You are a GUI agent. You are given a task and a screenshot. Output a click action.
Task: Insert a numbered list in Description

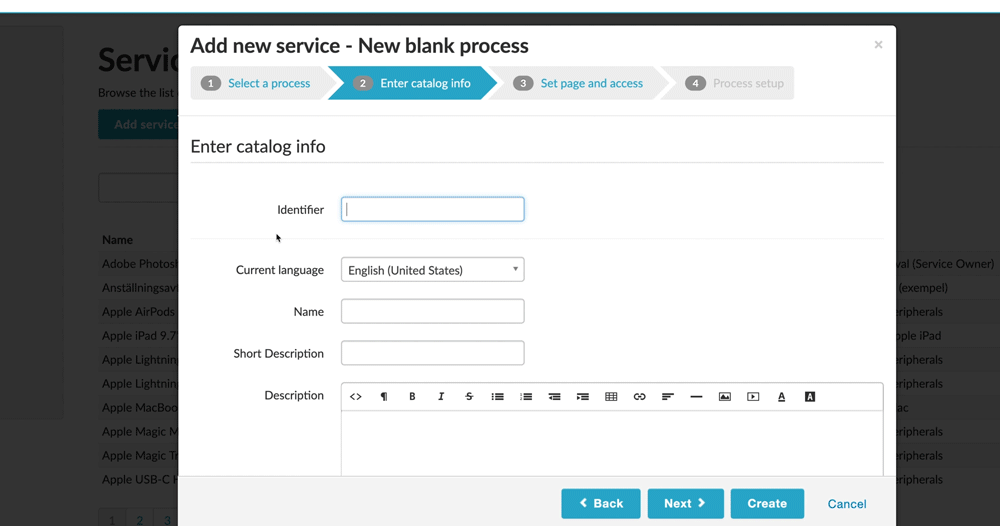click(526, 397)
